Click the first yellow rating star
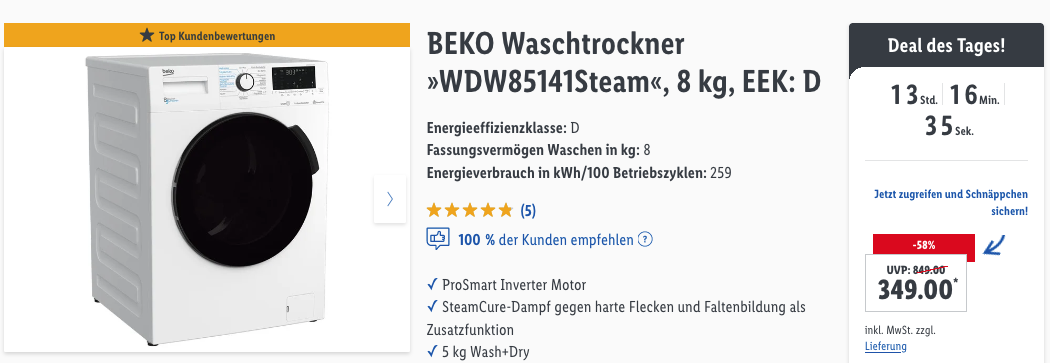Screen dimensions: 1050x363 pos(434,211)
